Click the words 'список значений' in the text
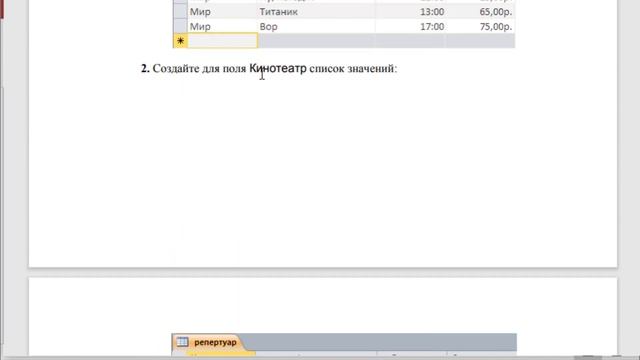The width and height of the screenshot is (640, 360). point(353,69)
